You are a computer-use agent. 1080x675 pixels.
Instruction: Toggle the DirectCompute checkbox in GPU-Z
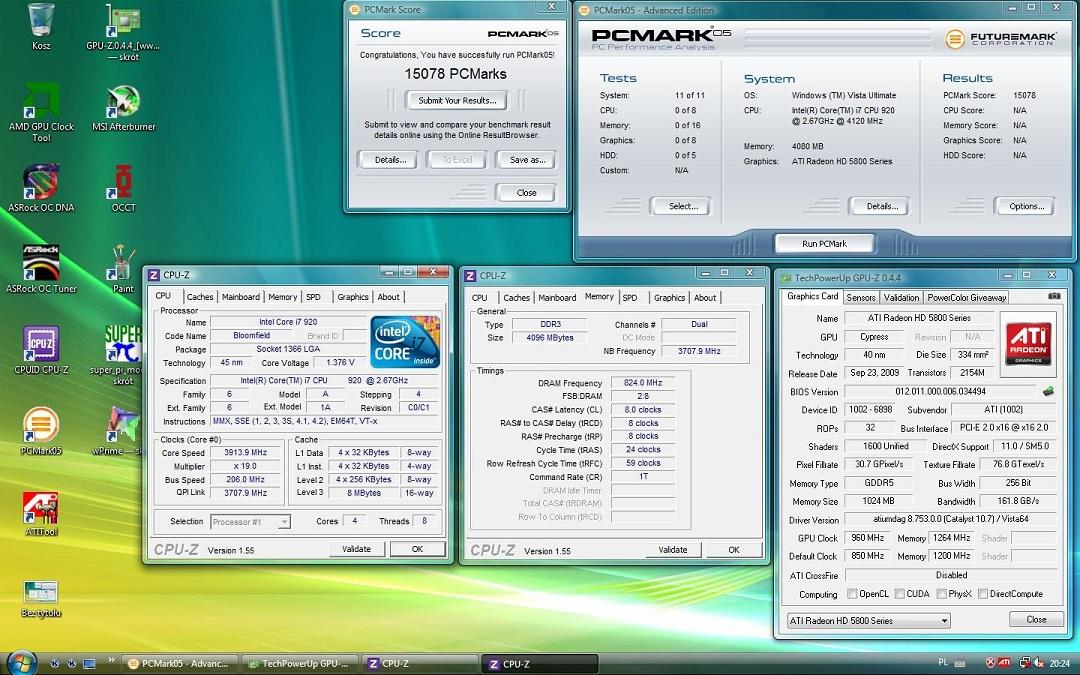point(983,594)
